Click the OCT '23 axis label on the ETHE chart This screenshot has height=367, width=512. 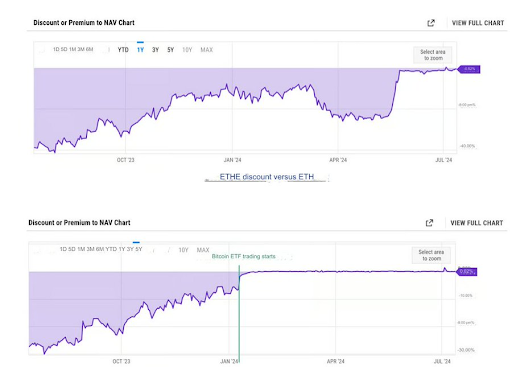point(126,160)
